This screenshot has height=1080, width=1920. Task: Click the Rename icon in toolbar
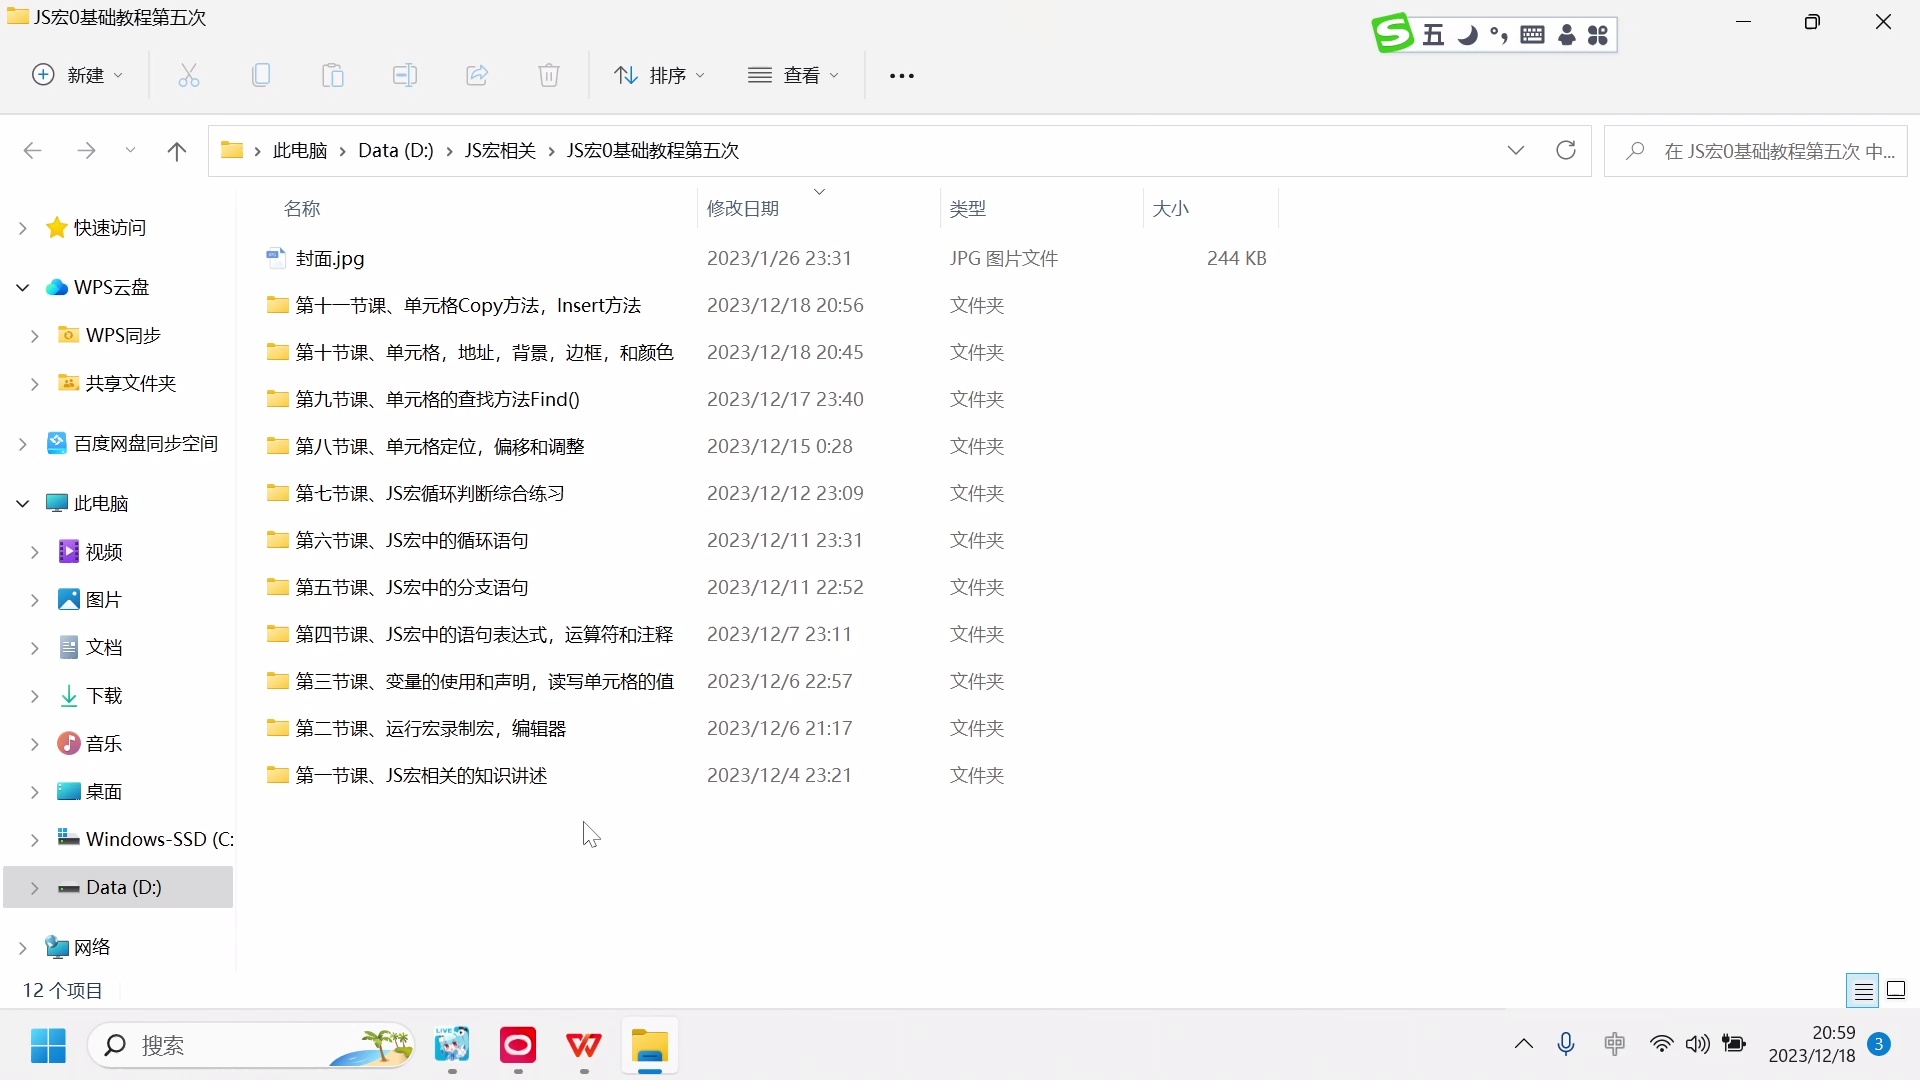point(405,75)
